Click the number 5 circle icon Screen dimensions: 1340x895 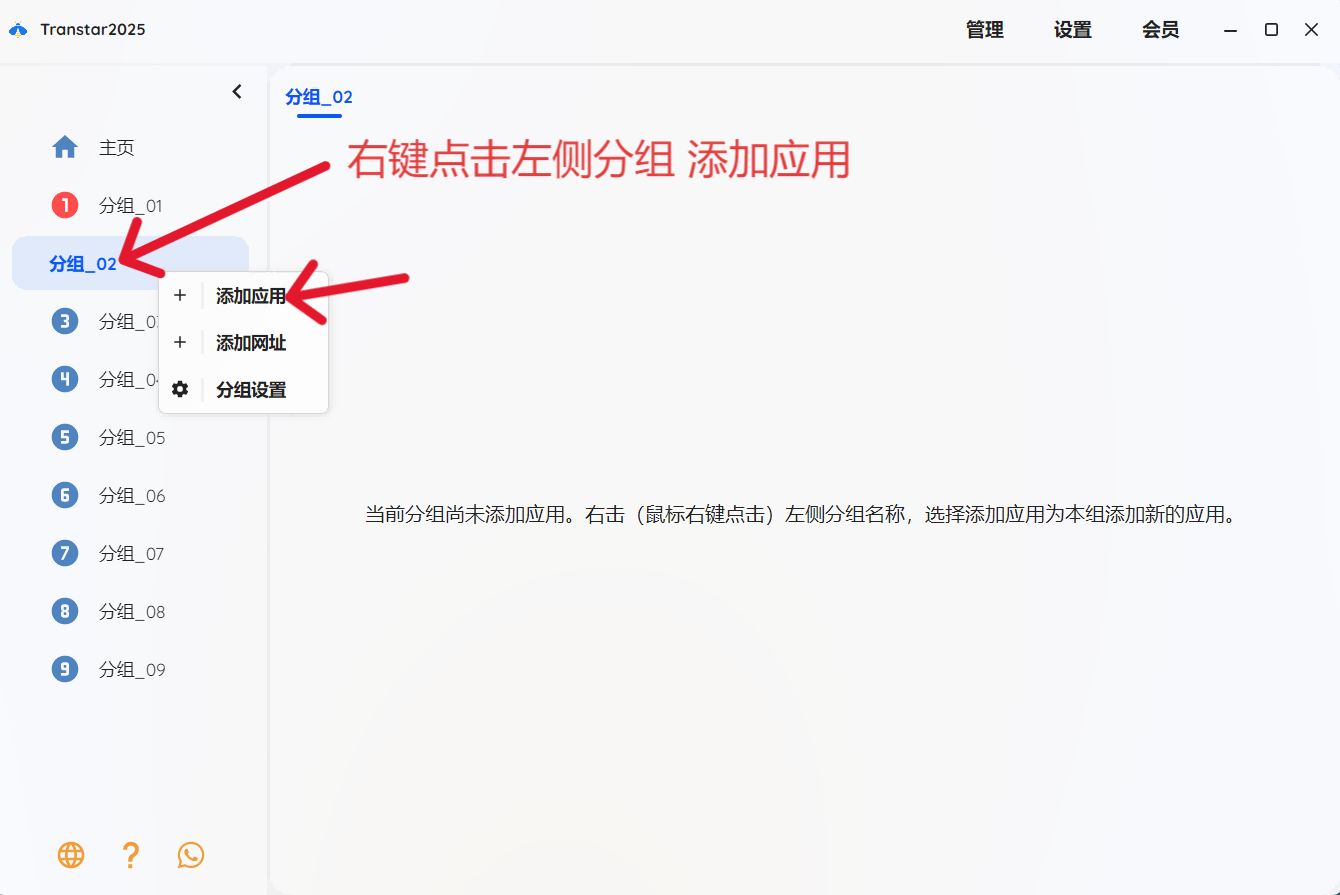tap(65, 438)
